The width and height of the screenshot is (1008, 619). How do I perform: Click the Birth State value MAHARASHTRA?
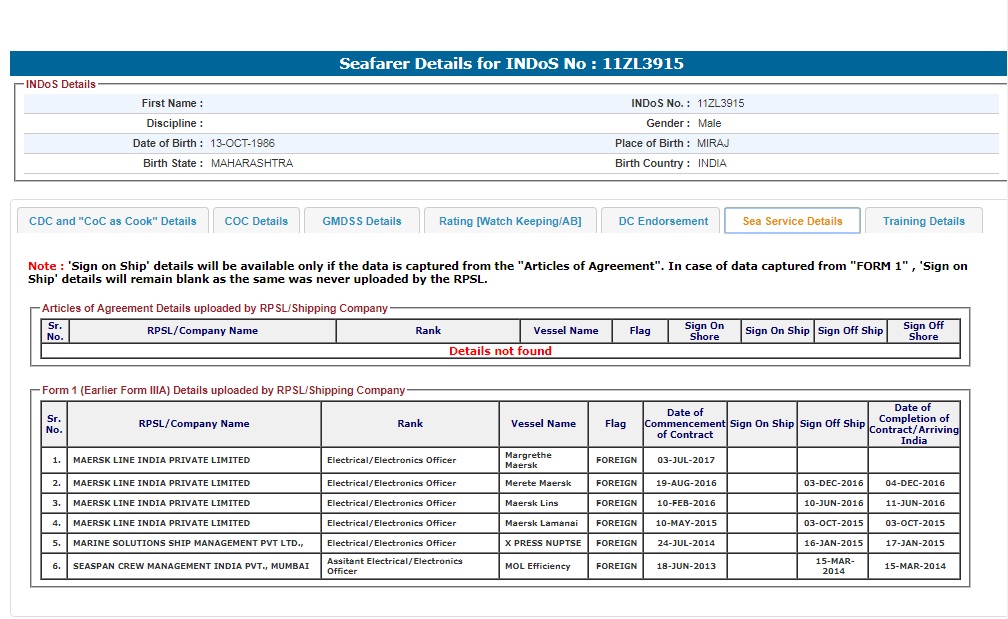[252, 163]
